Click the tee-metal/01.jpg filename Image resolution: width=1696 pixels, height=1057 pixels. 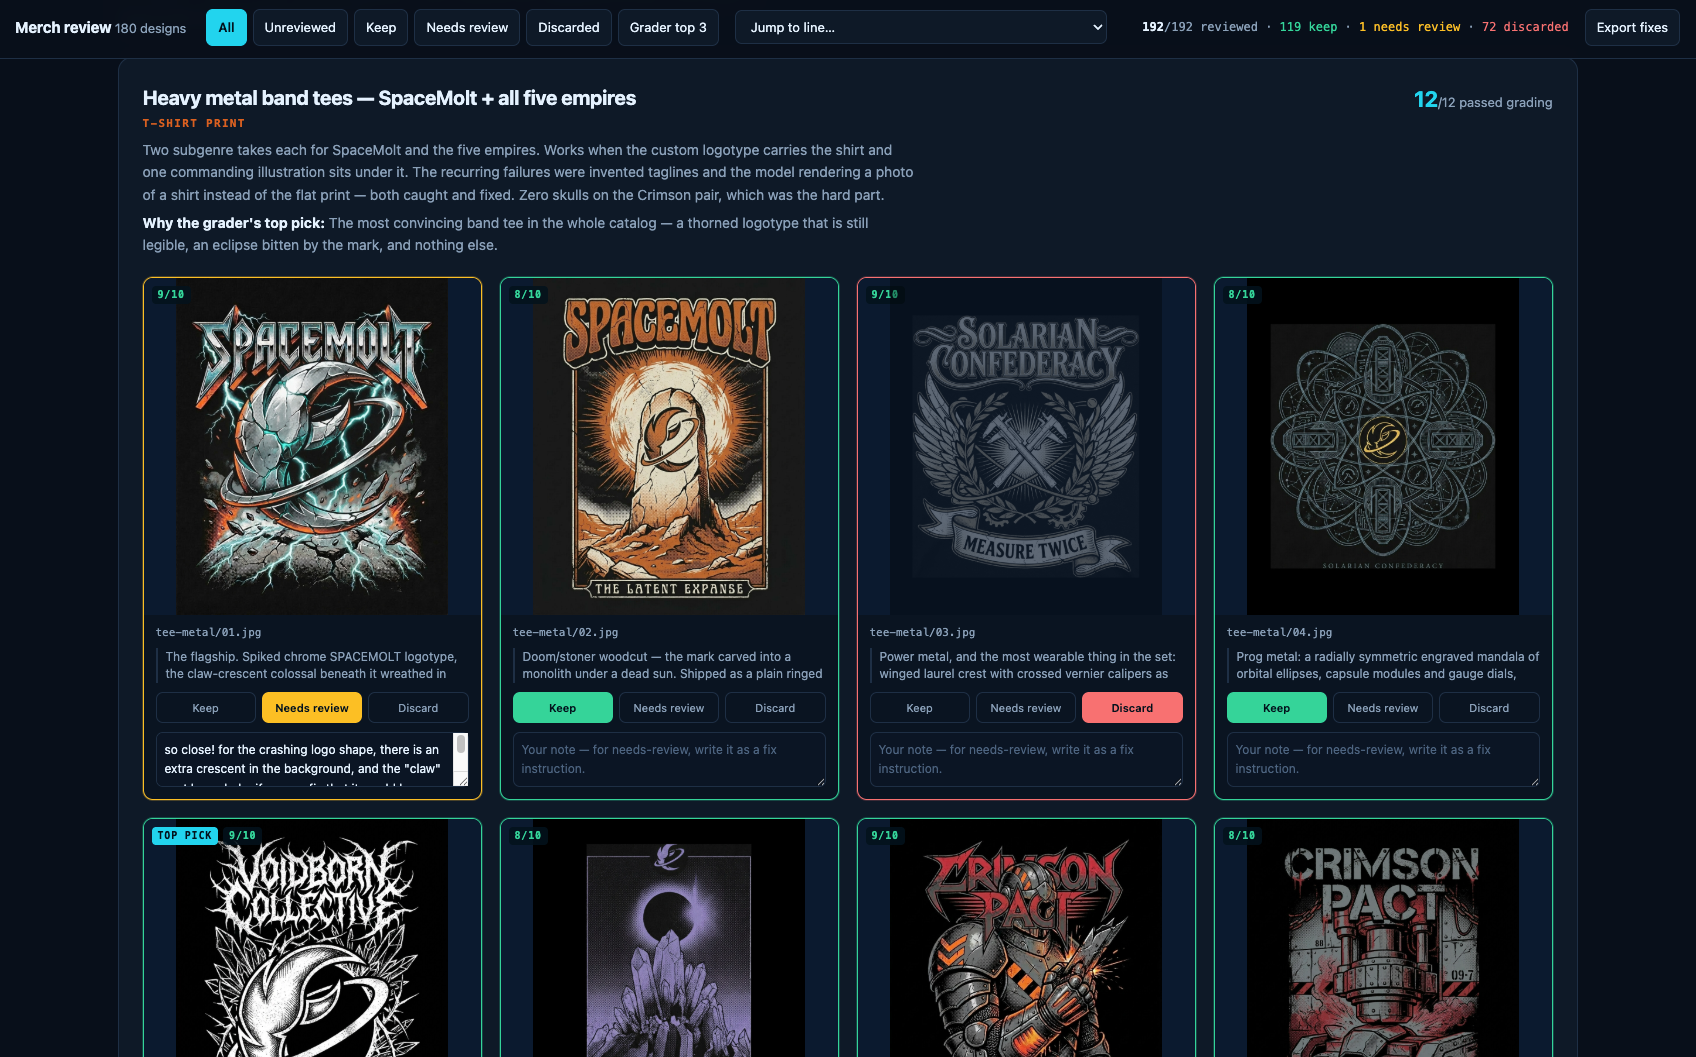click(x=208, y=632)
